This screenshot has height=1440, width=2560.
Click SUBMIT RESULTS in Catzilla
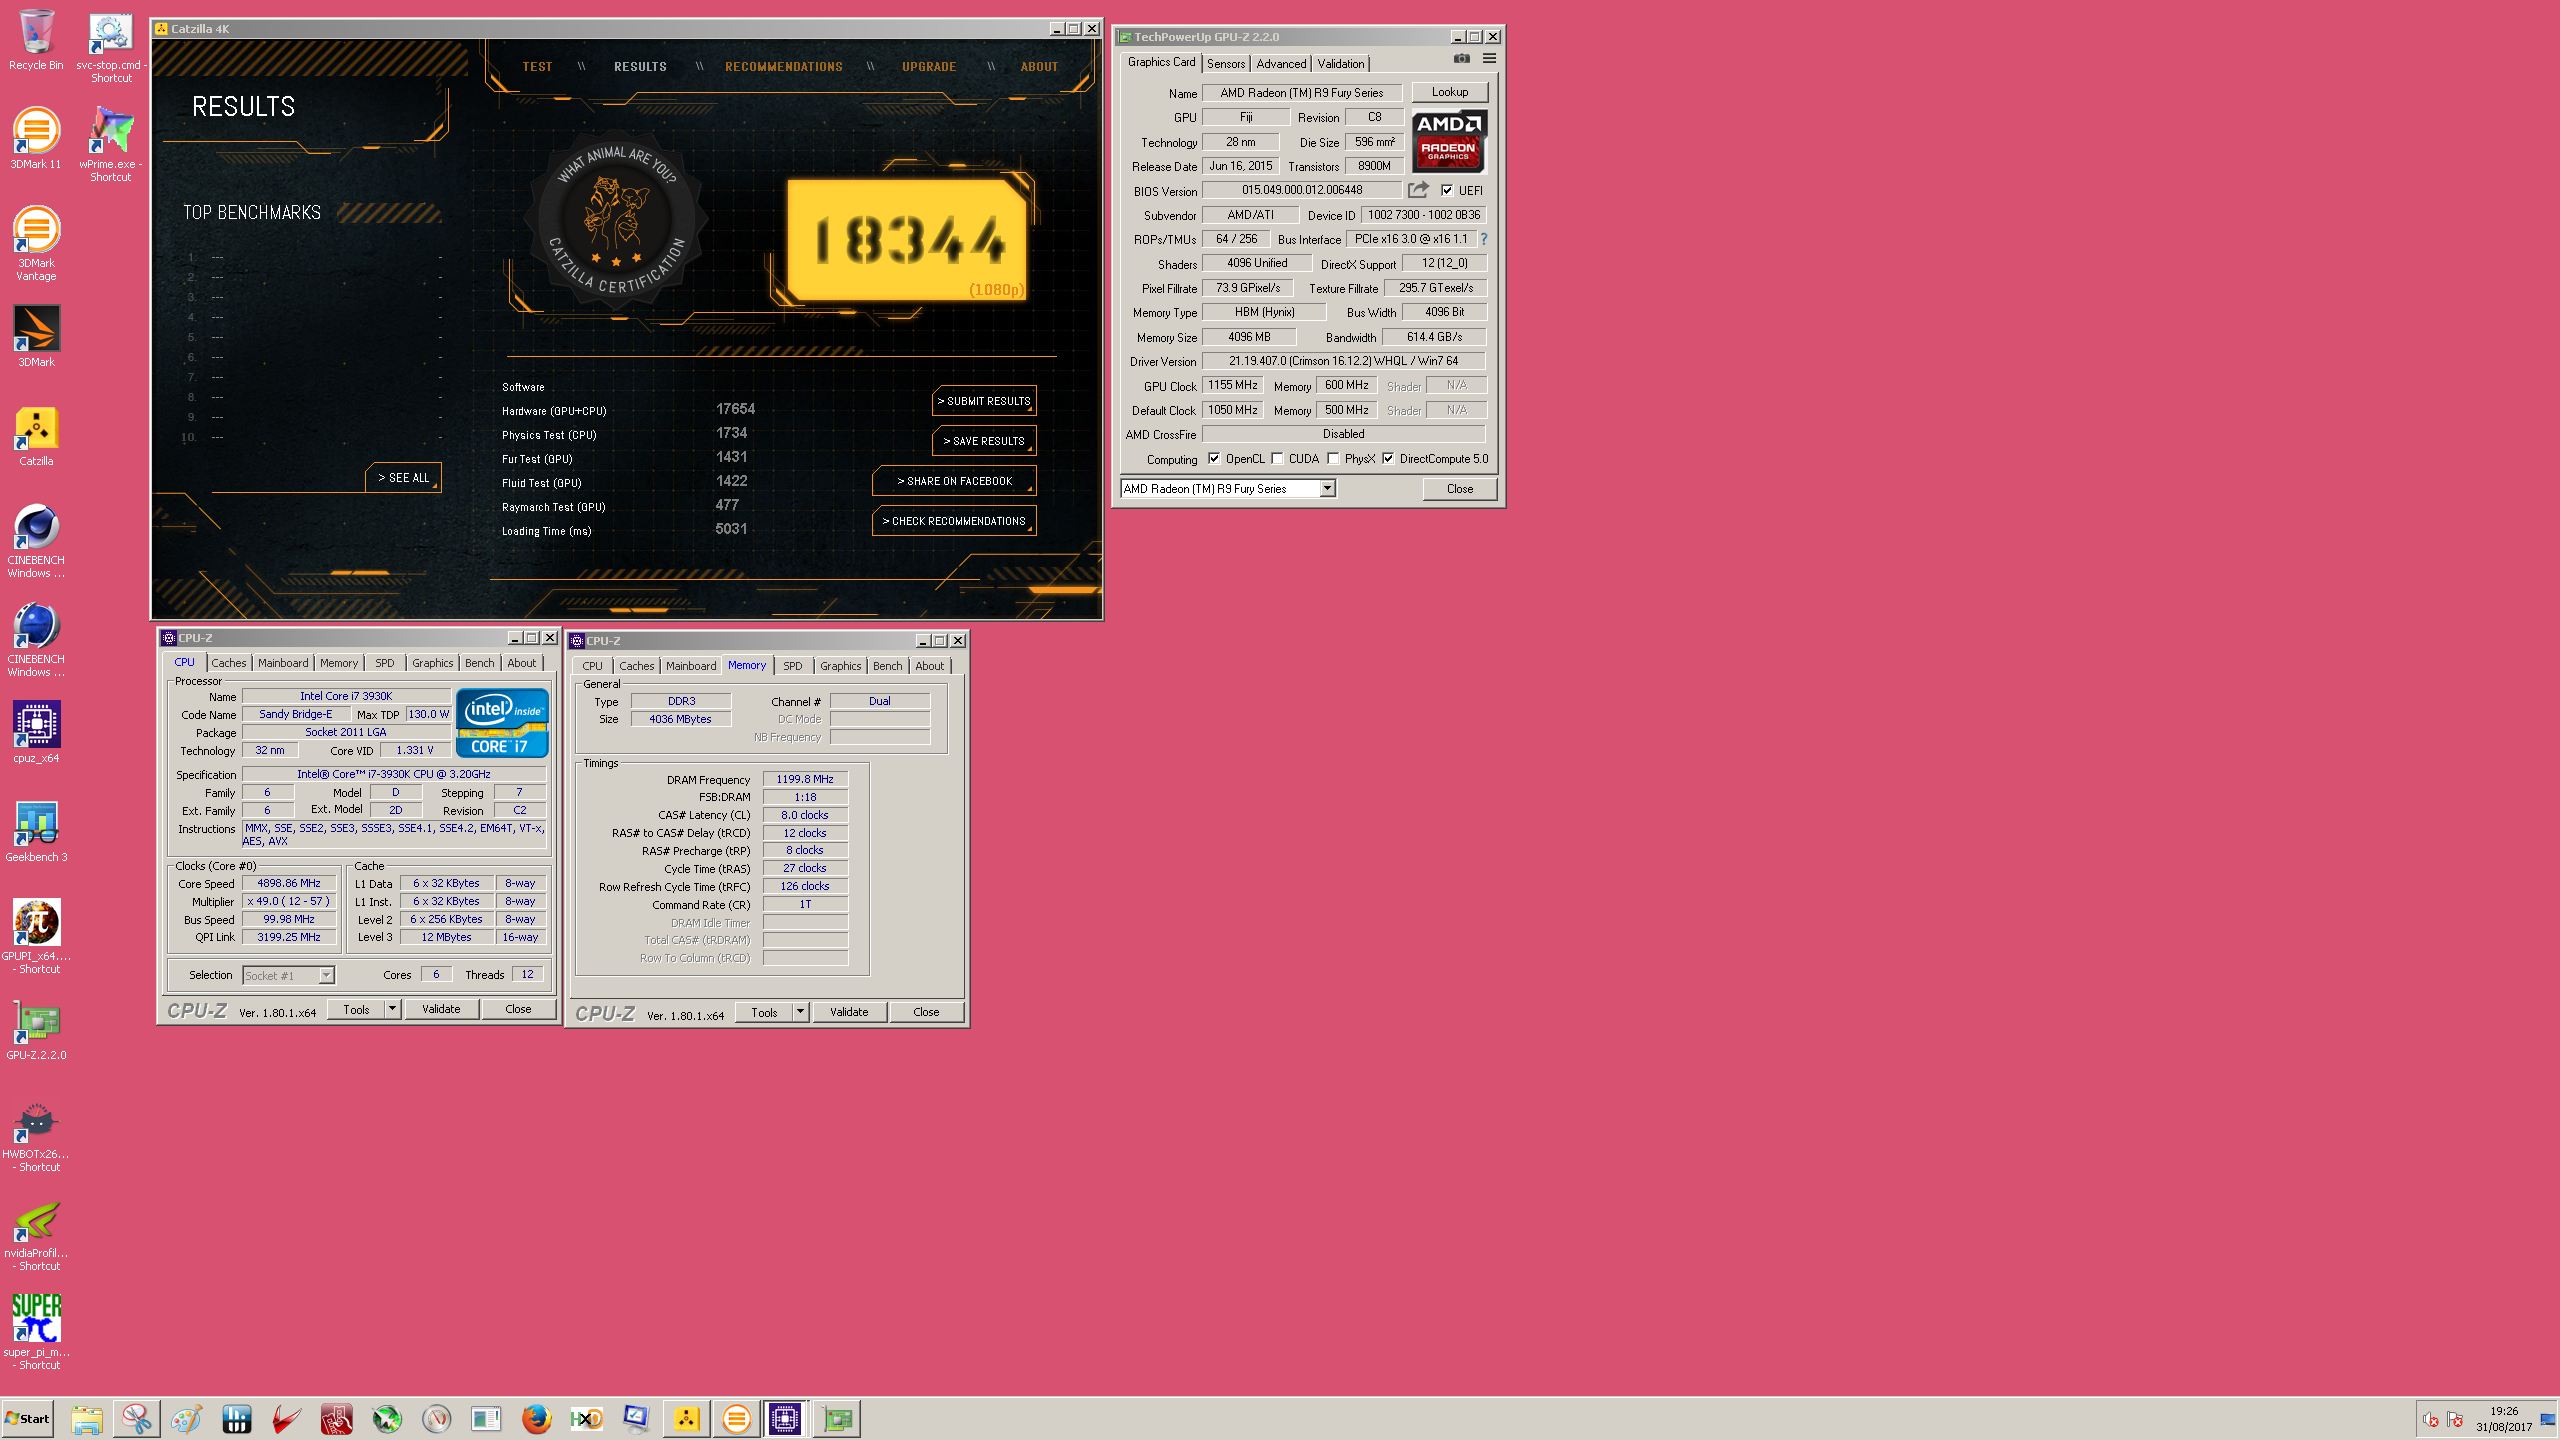point(984,401)
